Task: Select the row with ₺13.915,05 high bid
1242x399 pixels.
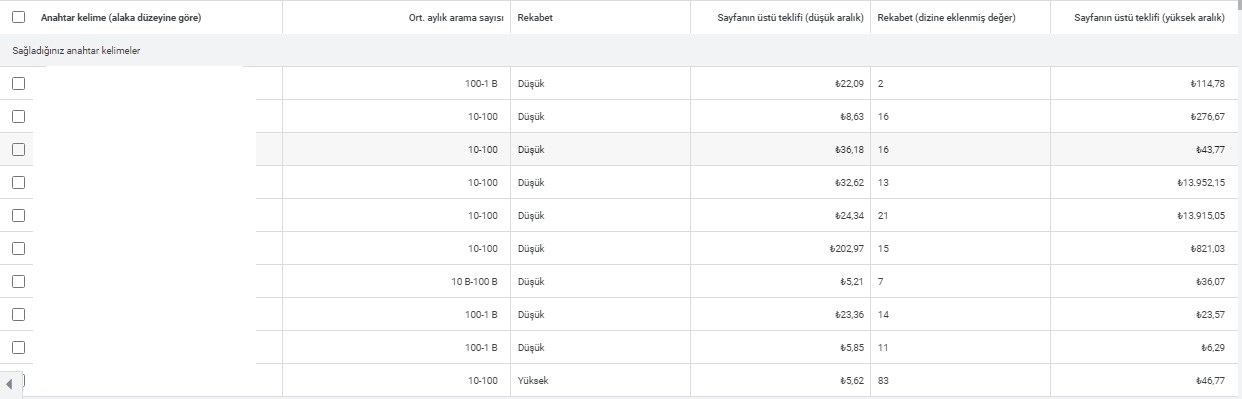Action: point(18,215)
